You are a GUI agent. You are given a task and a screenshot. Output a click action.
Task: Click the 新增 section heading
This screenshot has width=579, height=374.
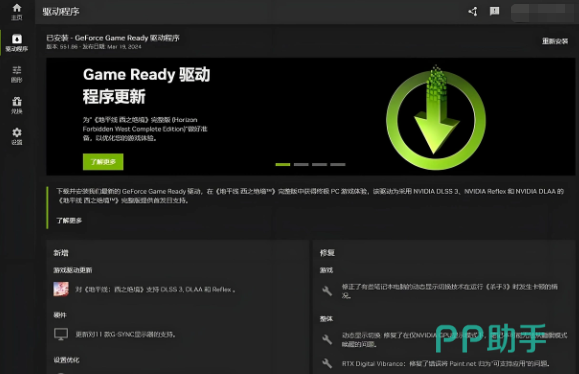(61, 253)
